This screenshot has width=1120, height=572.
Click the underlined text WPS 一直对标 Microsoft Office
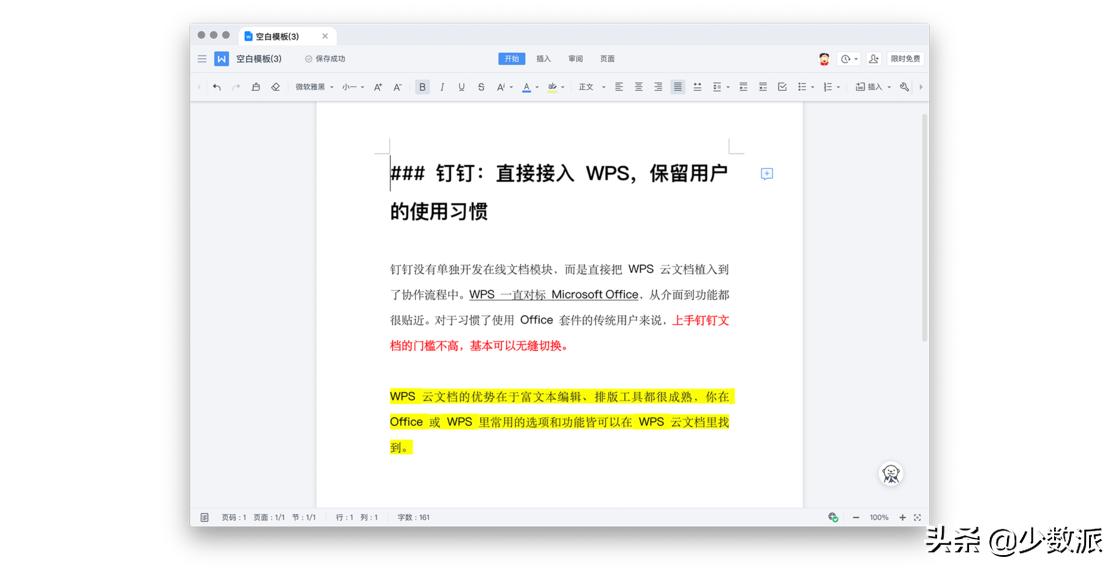pos(554,295)
